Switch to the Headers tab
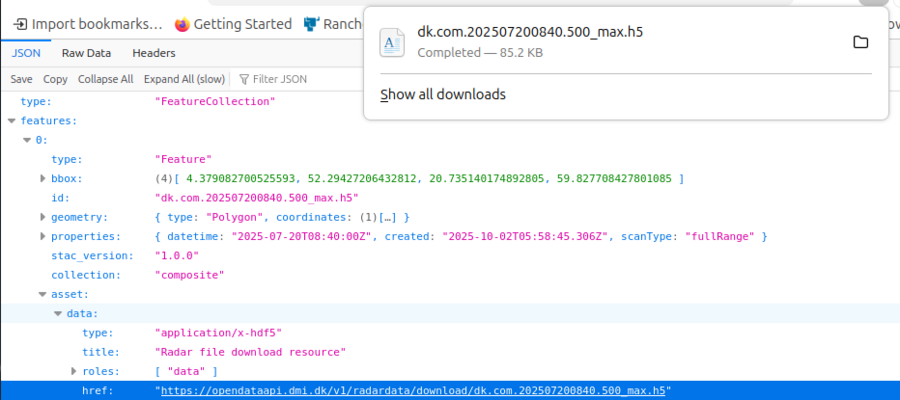900x400 pixels. 153,53
